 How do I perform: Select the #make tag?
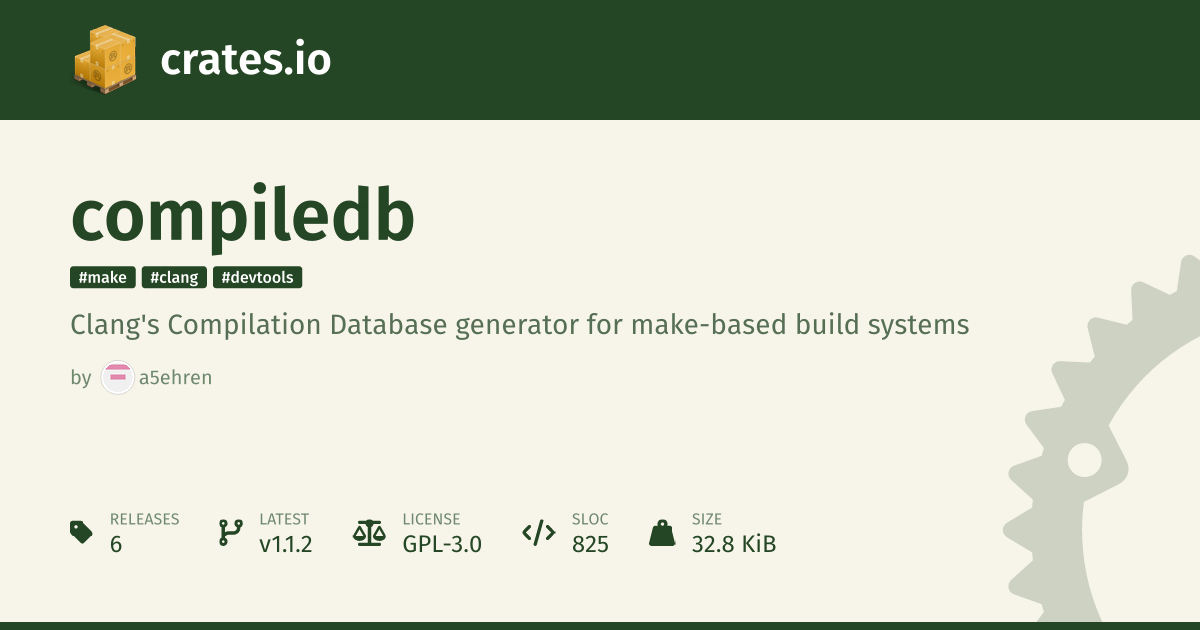[x=102, y=278]
